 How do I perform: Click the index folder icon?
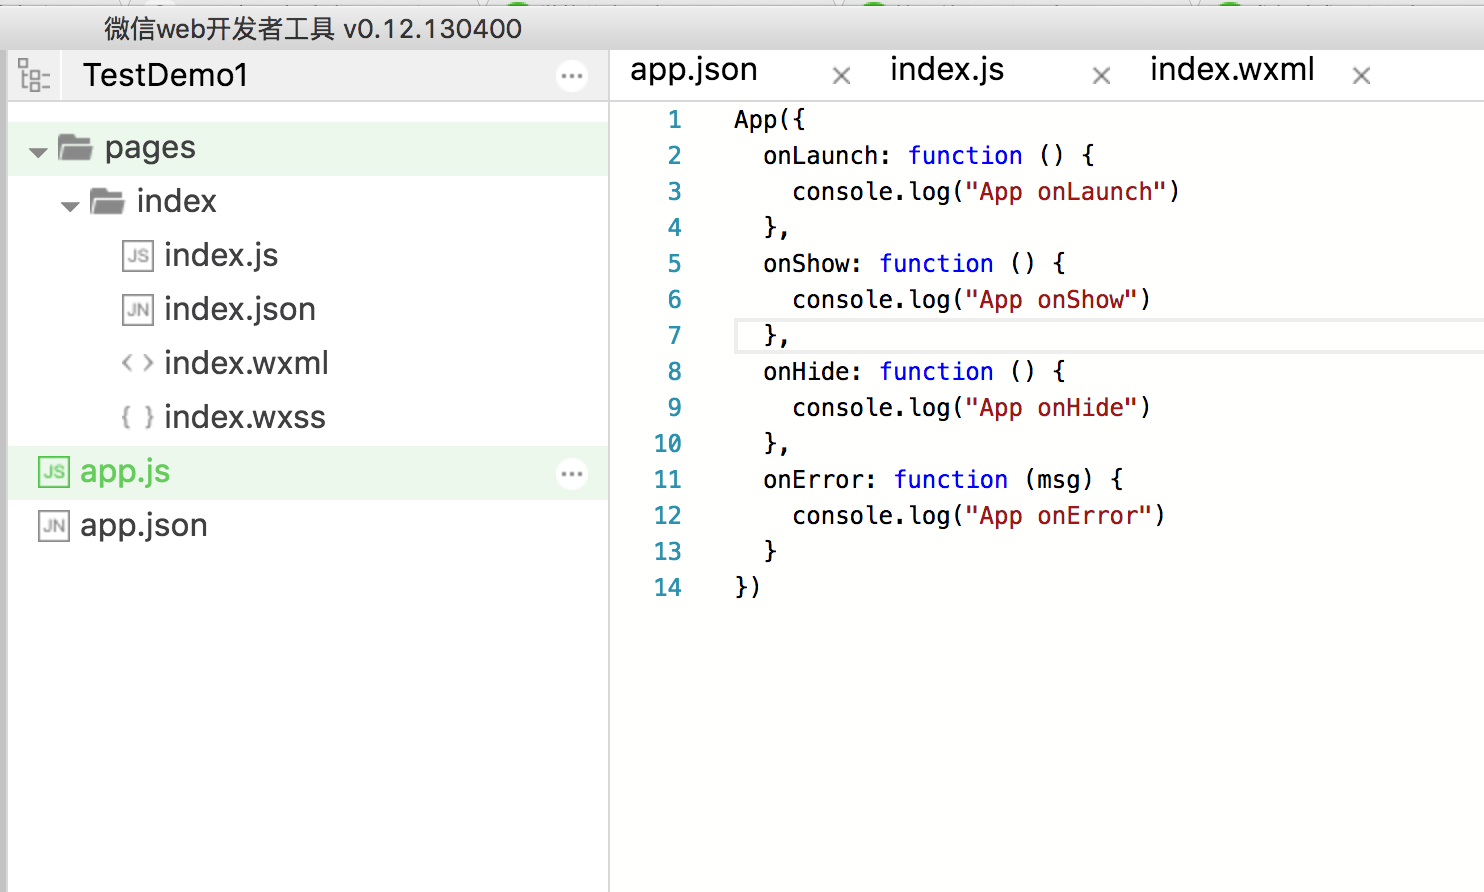[107, 201]
